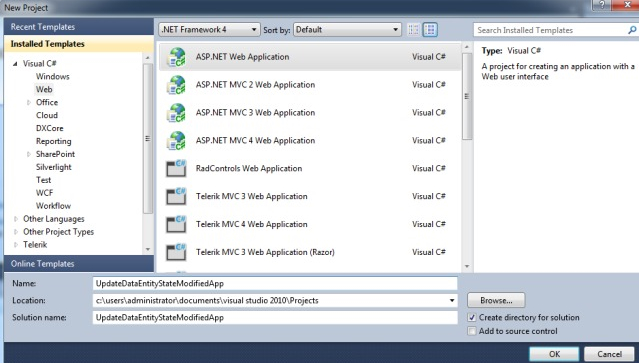This screenshot has width=639, height=363.
Task: Select the Cloud category
Action: point(47,115)
